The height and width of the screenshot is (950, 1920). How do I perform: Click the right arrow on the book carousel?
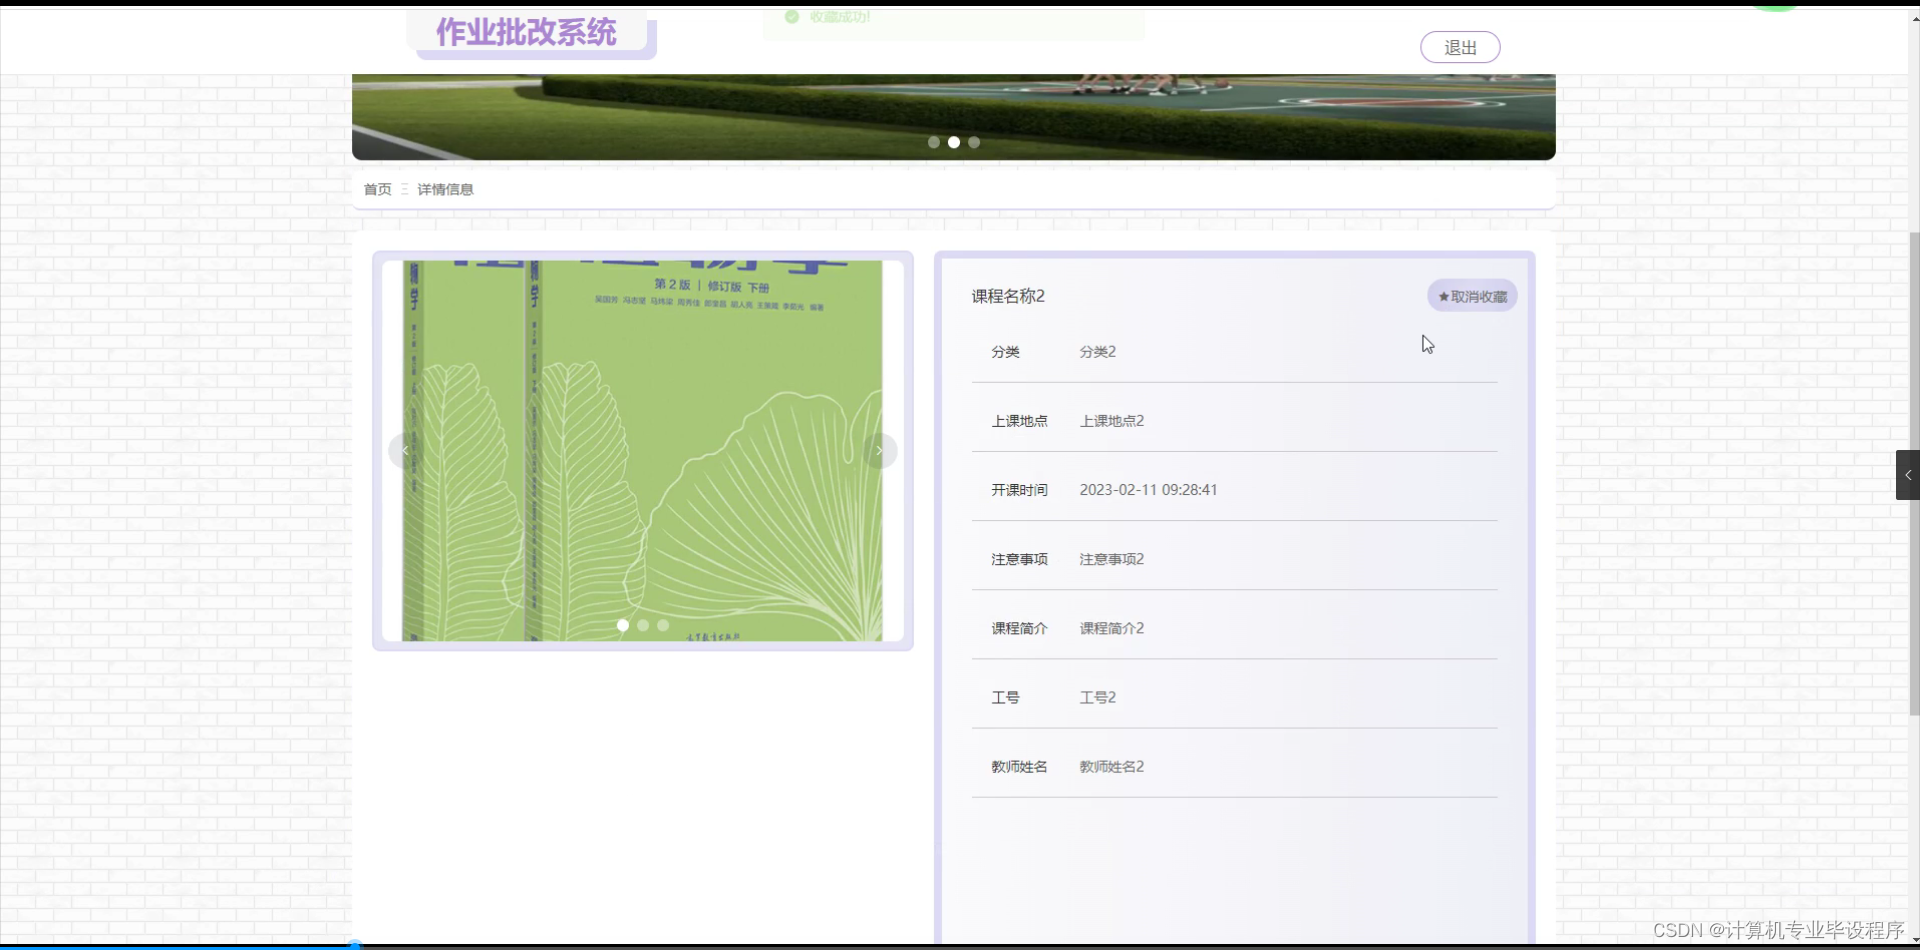tap(879, 450)
